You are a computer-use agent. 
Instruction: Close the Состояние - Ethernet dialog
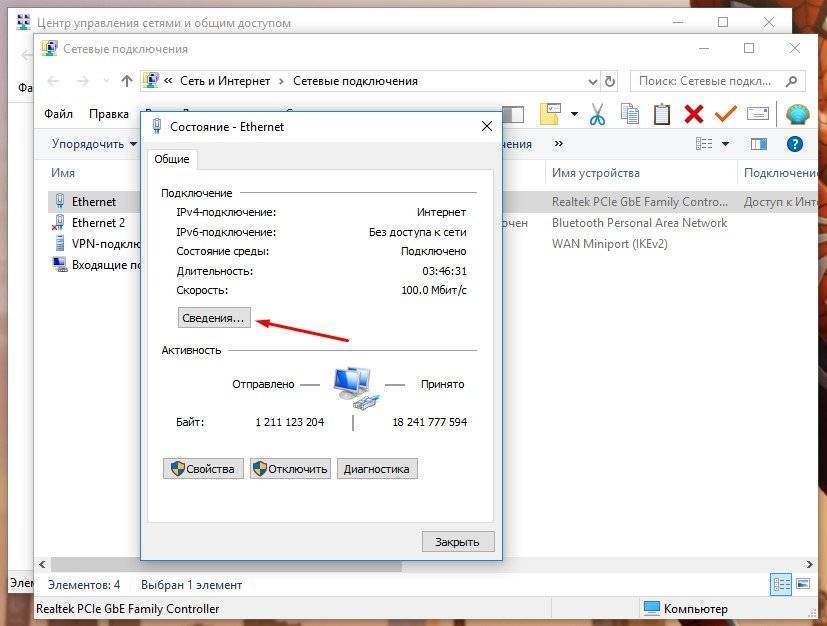click(487, 127)
